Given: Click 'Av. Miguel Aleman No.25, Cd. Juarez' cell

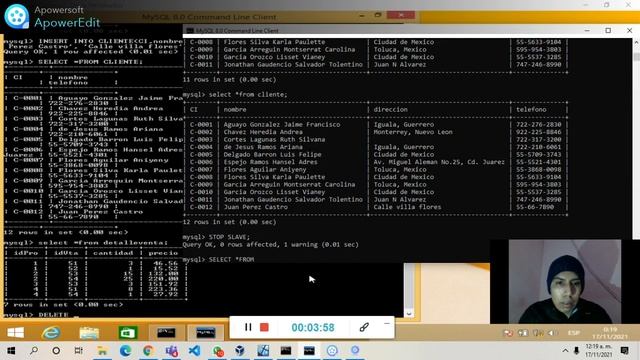Looking at the screenshot, I should [439, 162].
